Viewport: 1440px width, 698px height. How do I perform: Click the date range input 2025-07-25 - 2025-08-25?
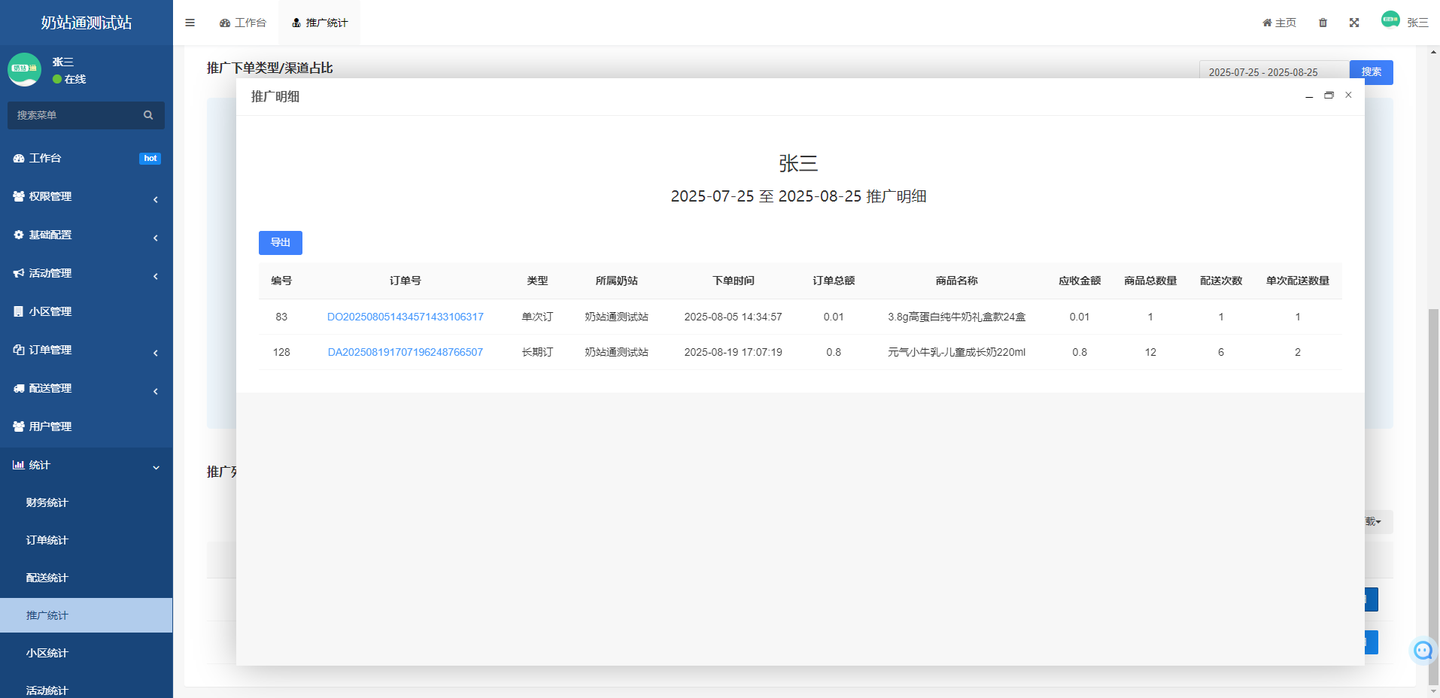pyautogui.click(x=1273, y=72)
